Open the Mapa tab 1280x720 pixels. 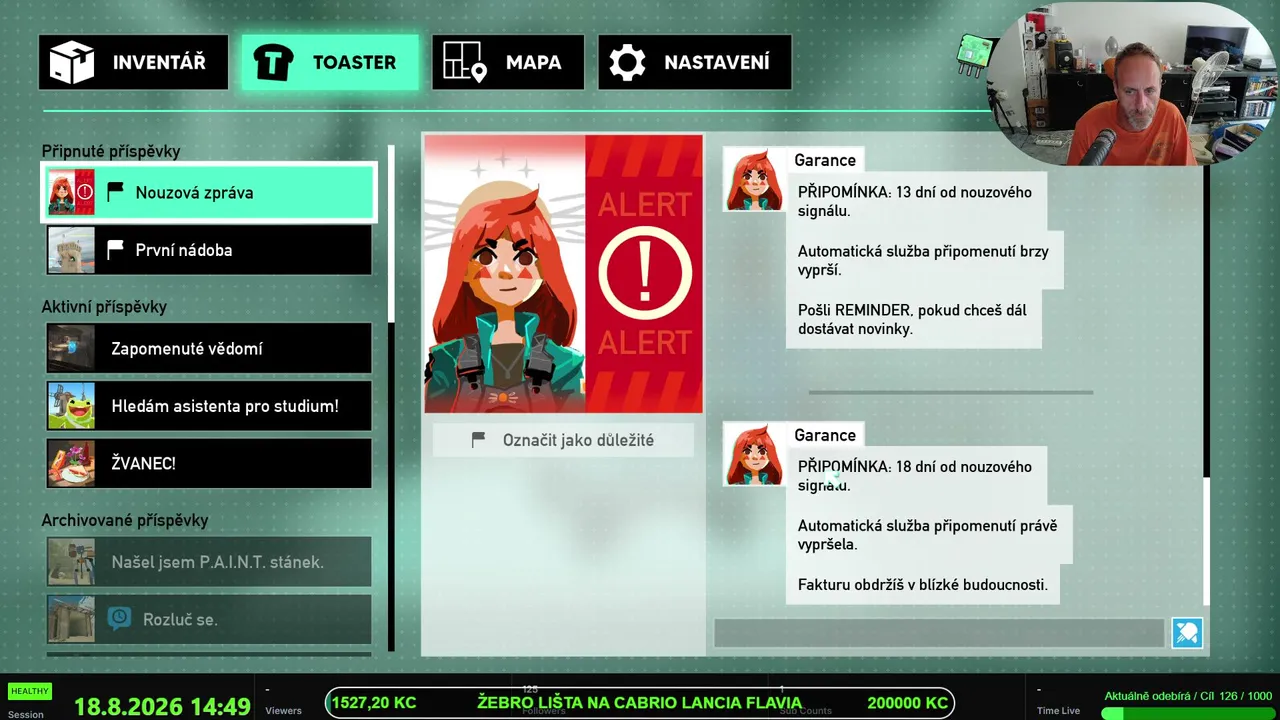pos(508,62)
